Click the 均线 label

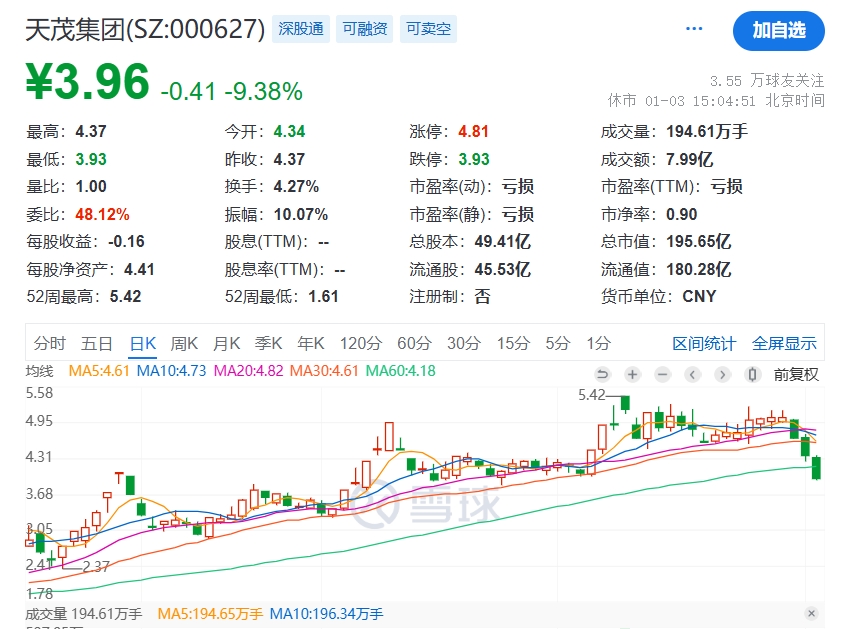(x=39, y=372)
